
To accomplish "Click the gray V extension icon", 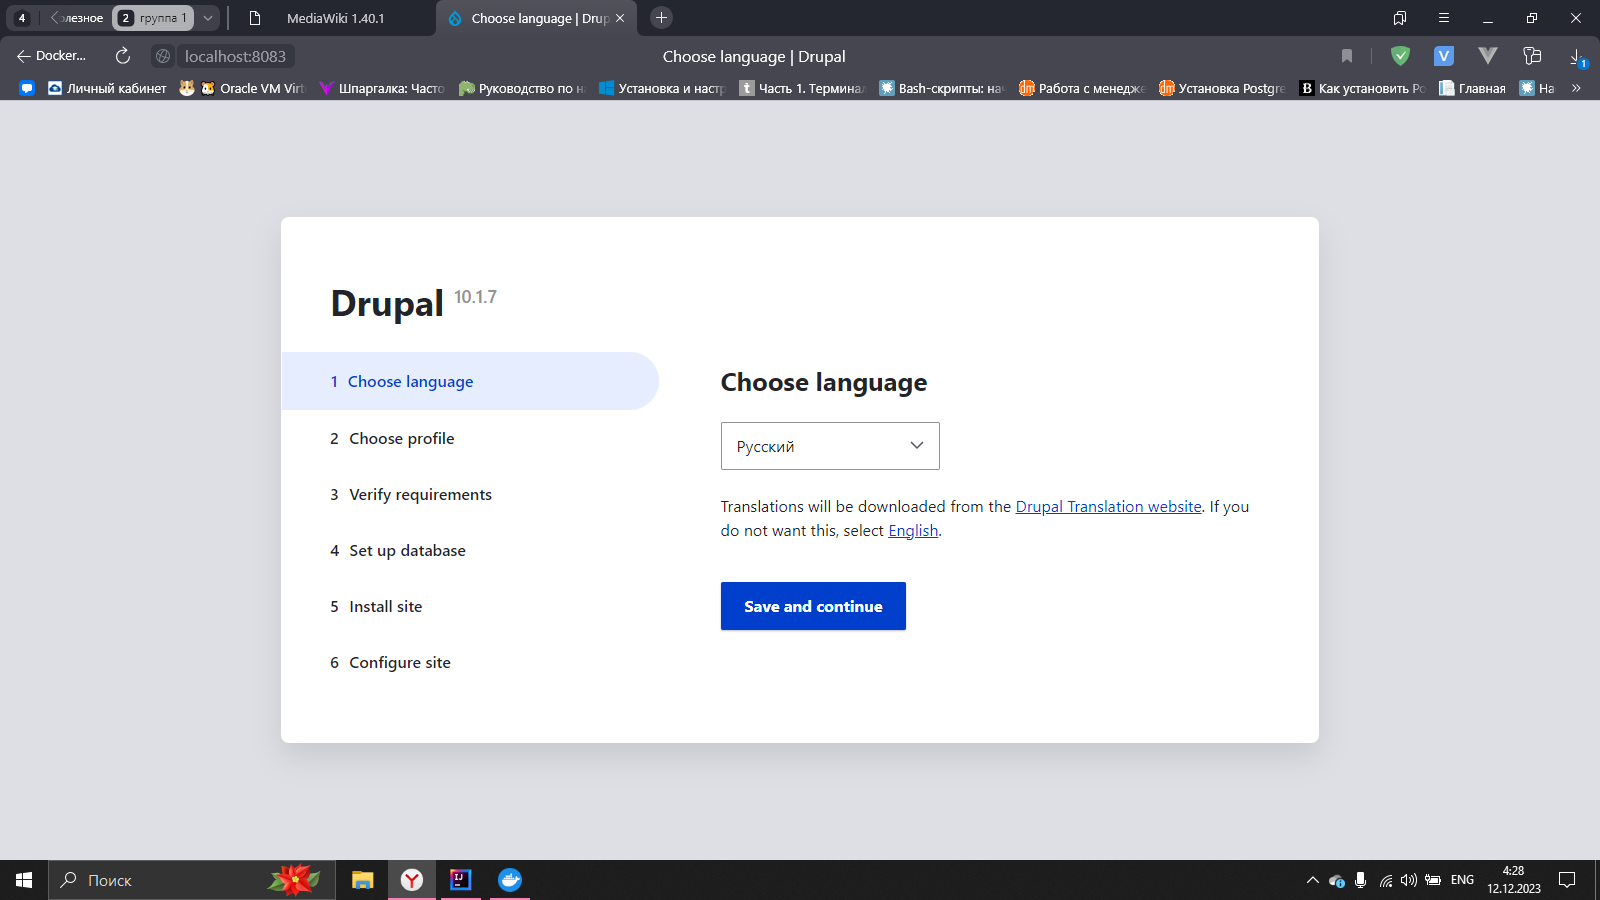I will [1487, 56].
